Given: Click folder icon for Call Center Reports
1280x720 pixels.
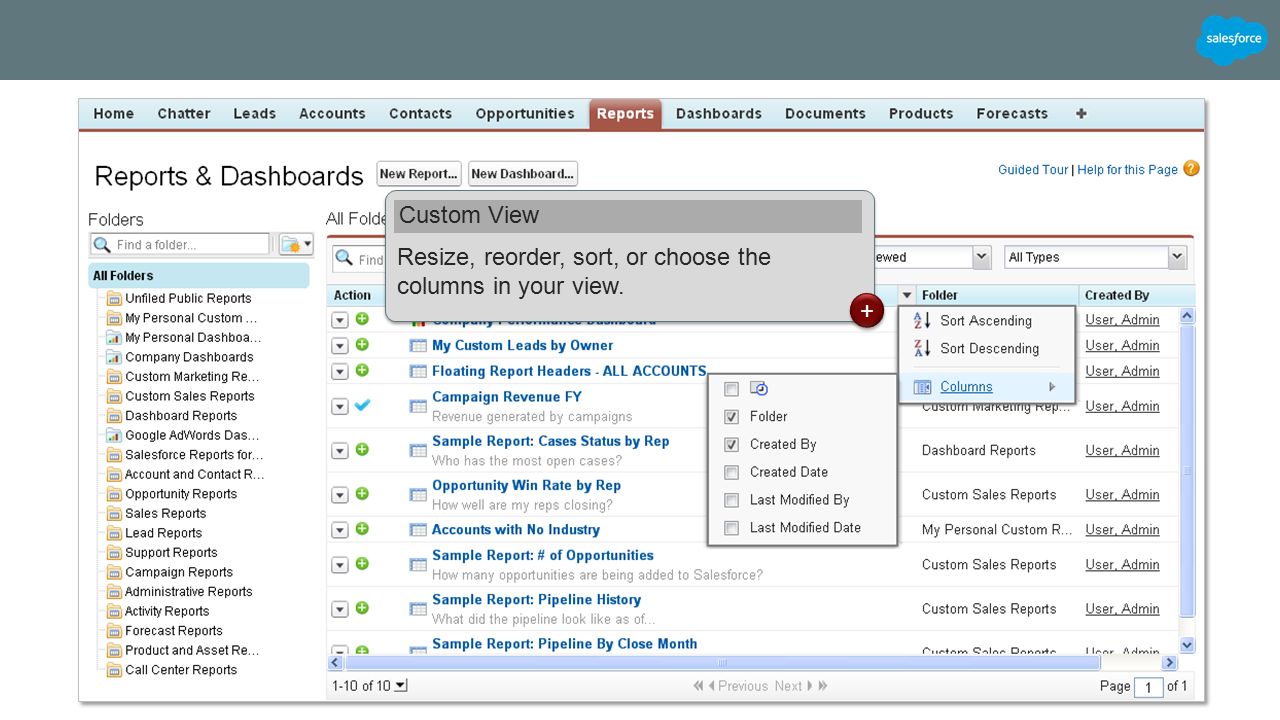Looking at the screenshot, I should (114, 670).
